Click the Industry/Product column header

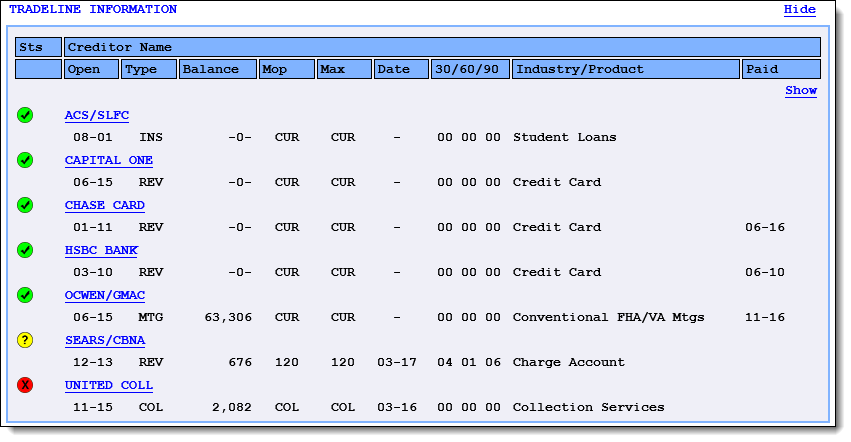(x=626, y=70)
